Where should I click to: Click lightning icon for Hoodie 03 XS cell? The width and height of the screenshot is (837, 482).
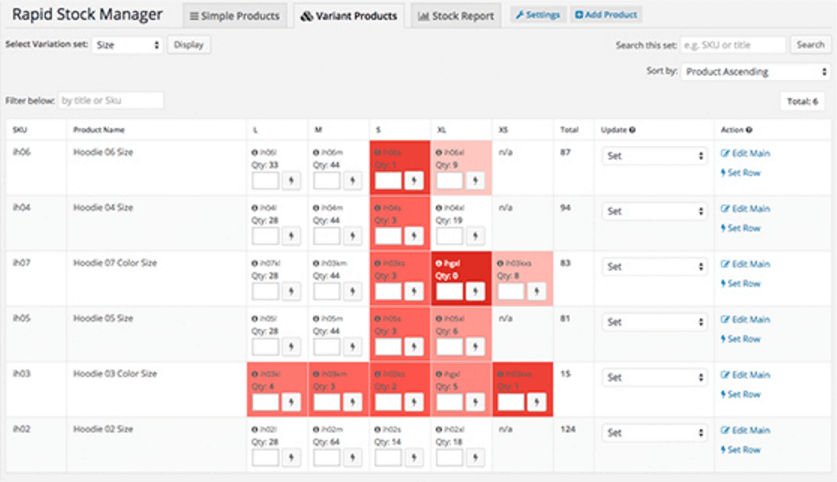coord(536,402)
